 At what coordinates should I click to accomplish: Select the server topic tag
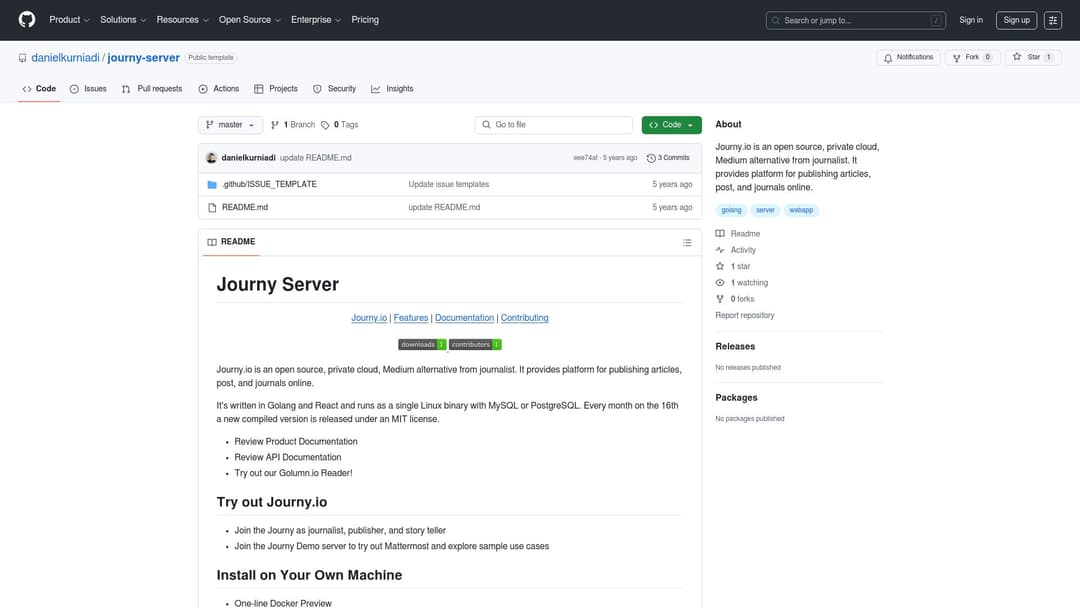pos(765,210)
